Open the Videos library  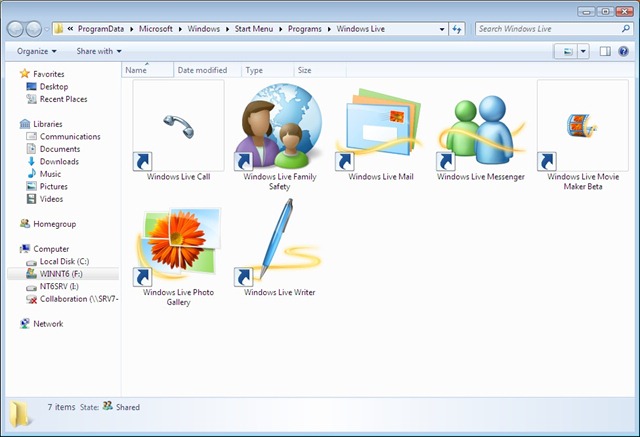[x=51, y=199]
